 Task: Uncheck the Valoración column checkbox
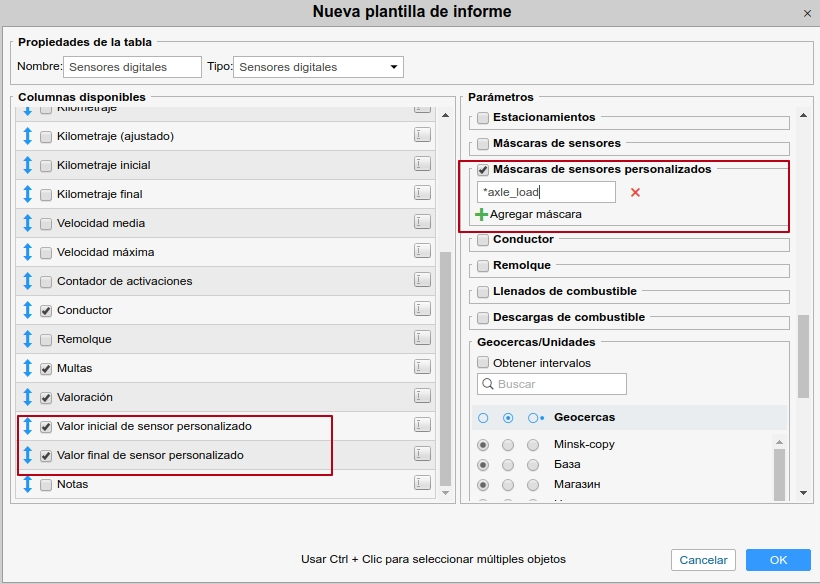(x=46, y=398)
